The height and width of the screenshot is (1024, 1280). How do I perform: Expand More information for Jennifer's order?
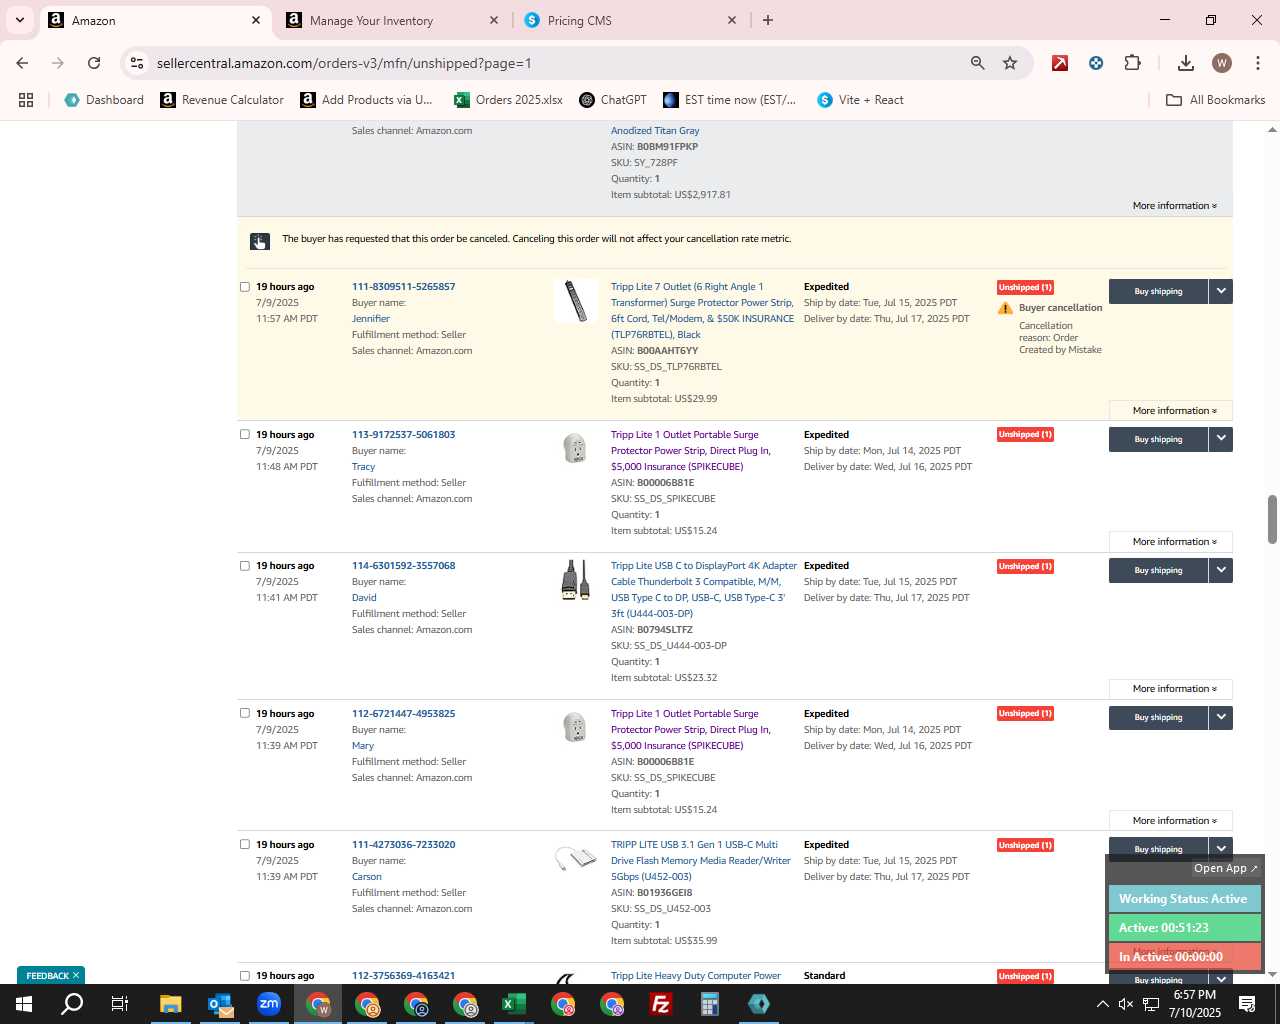1171,411
